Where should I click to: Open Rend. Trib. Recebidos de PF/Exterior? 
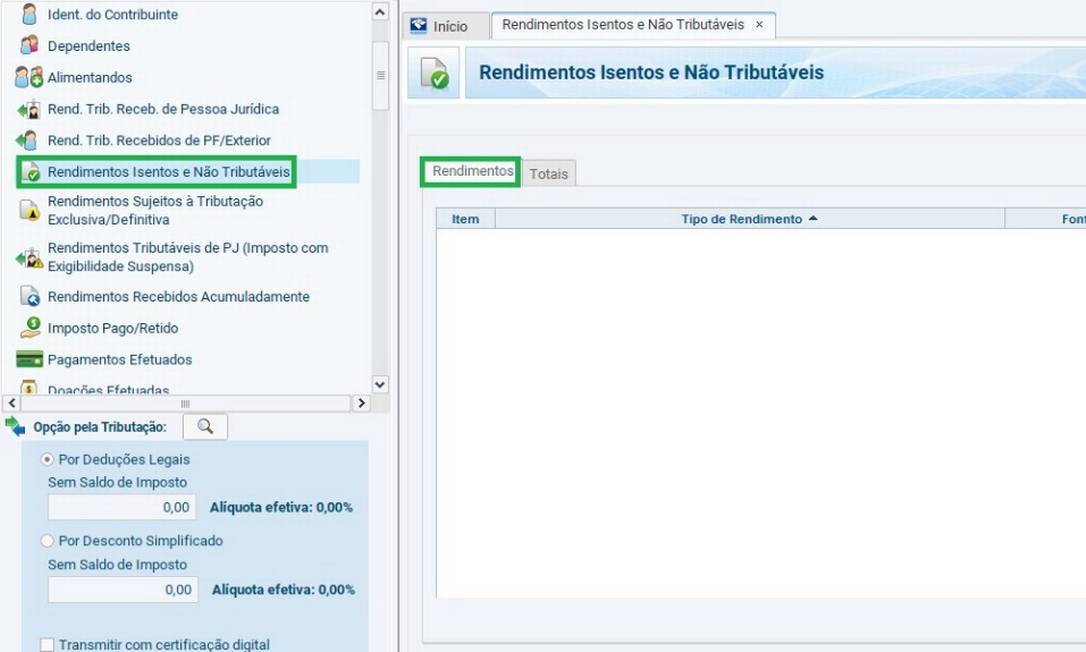pos(159,141)
